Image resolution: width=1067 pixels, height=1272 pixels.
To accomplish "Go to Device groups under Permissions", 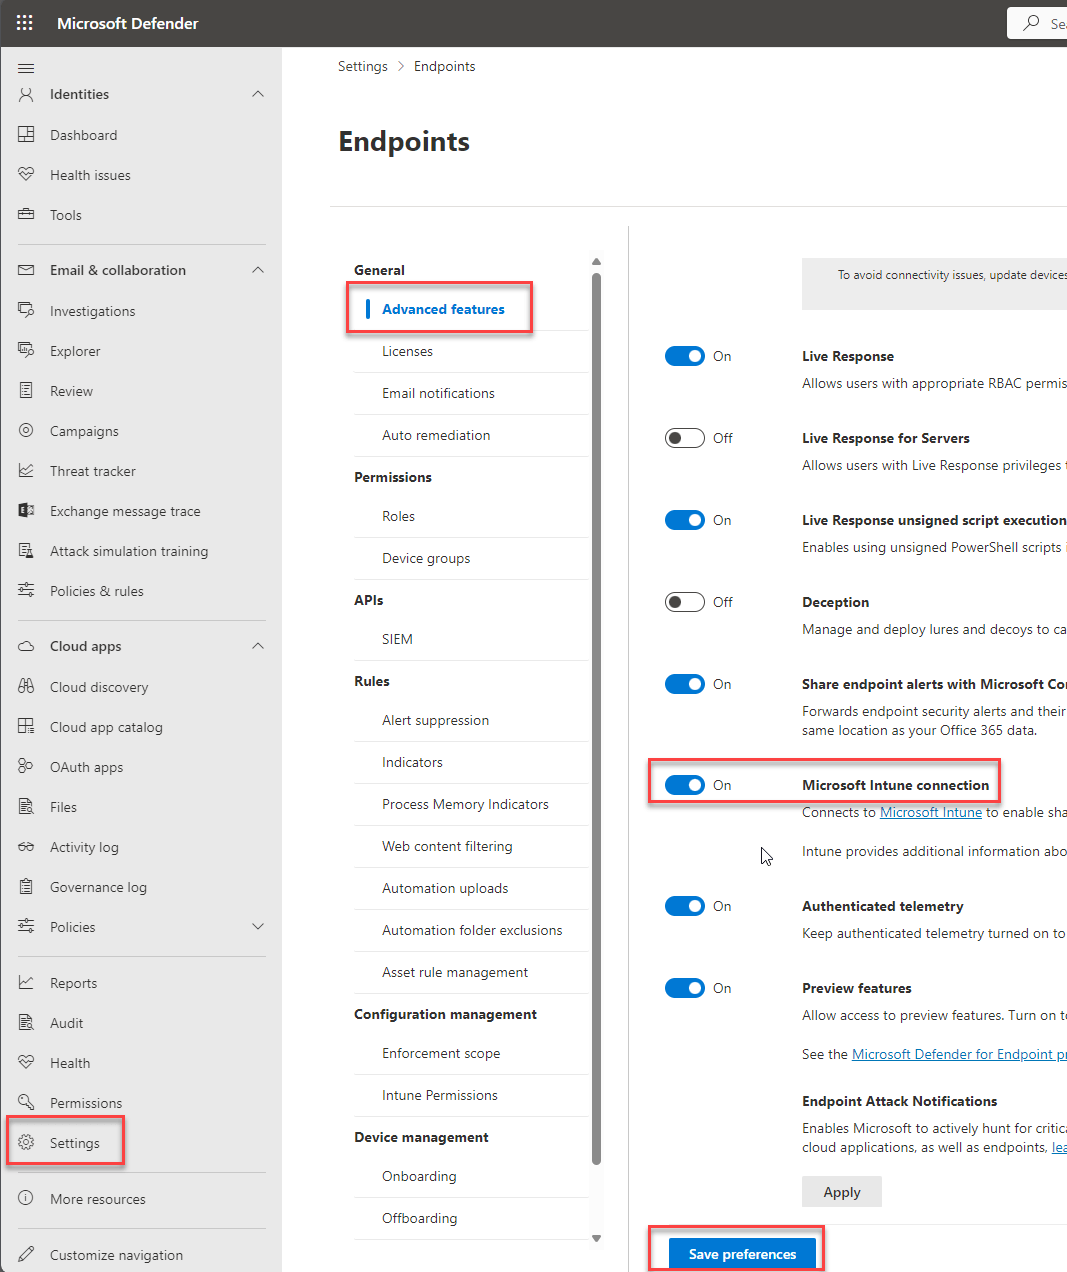I will click(426, 558).
